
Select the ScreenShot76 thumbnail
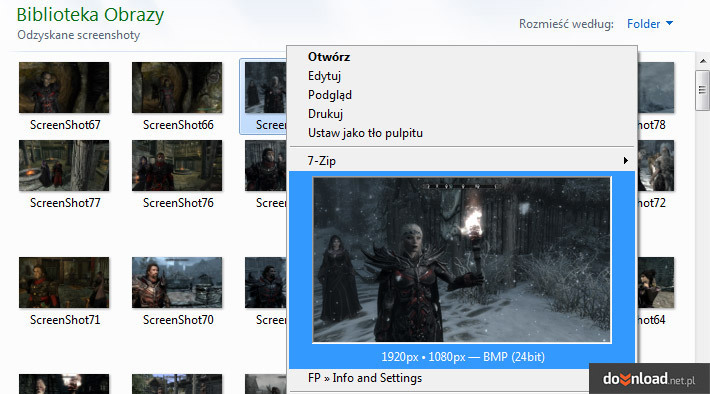(177, 165)
